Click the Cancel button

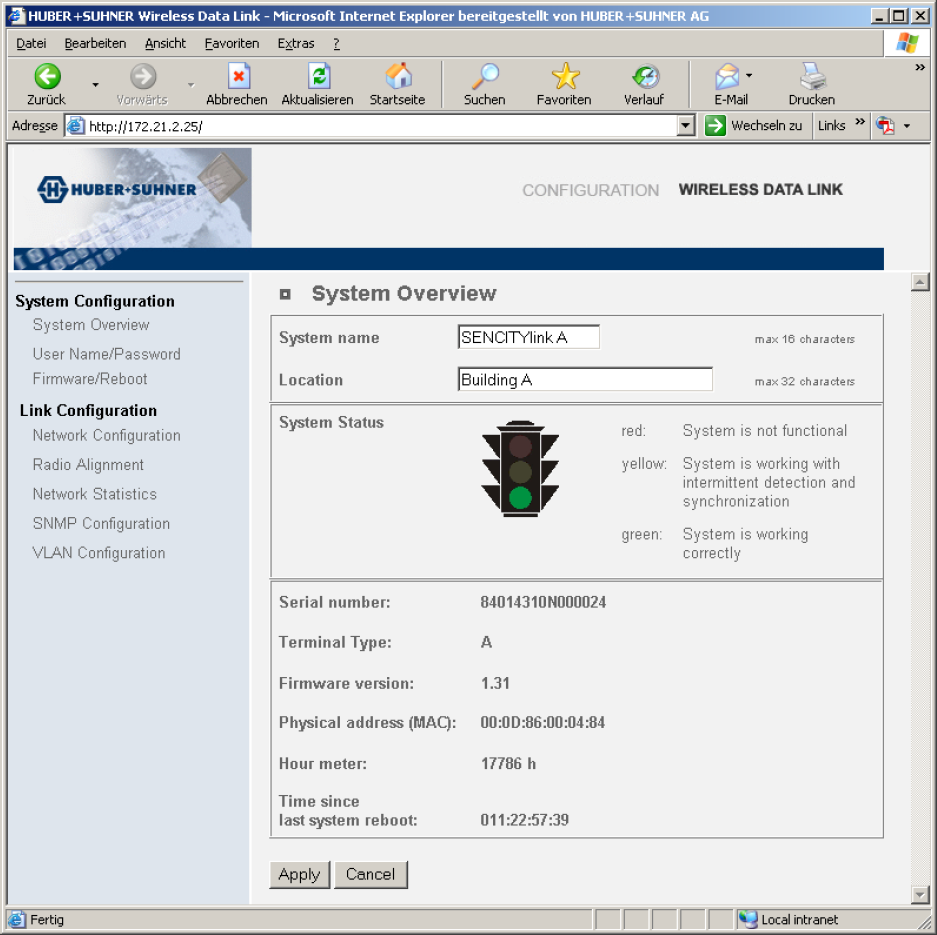pos(370,875)
